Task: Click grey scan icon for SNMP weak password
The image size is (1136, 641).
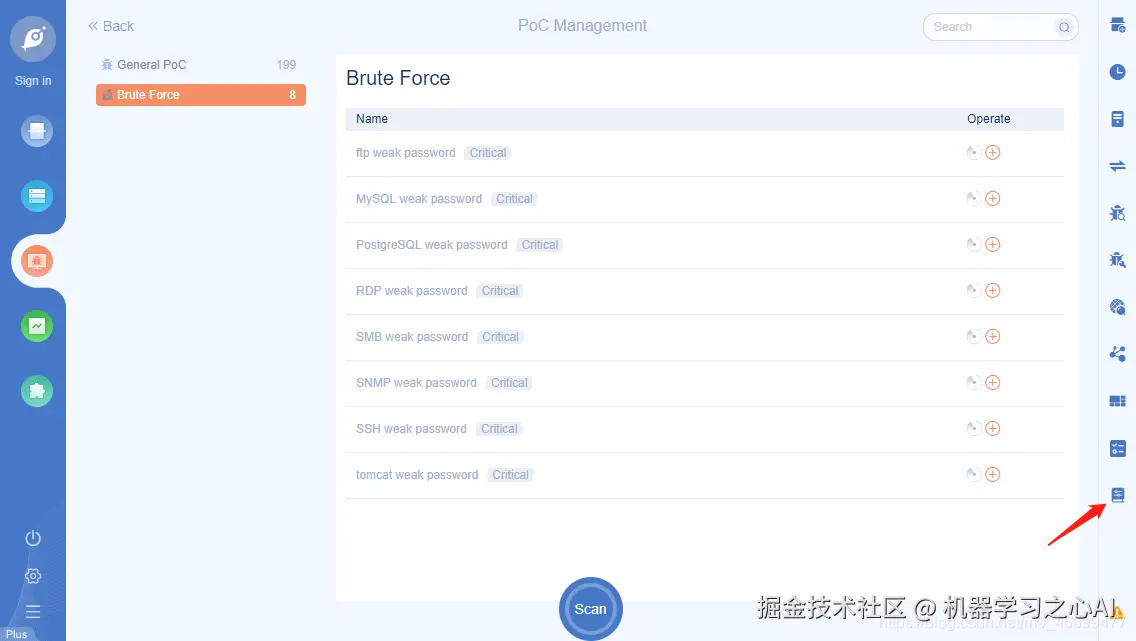Action: point(973,382)
